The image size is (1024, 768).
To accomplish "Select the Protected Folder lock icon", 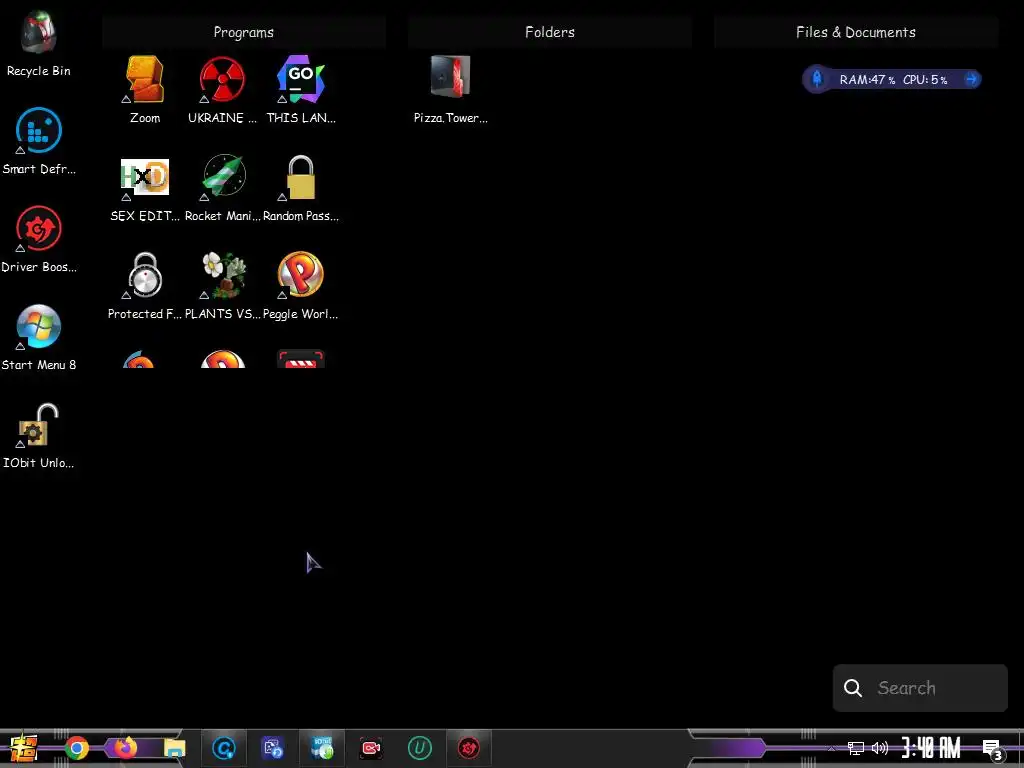I will point(145,275).
